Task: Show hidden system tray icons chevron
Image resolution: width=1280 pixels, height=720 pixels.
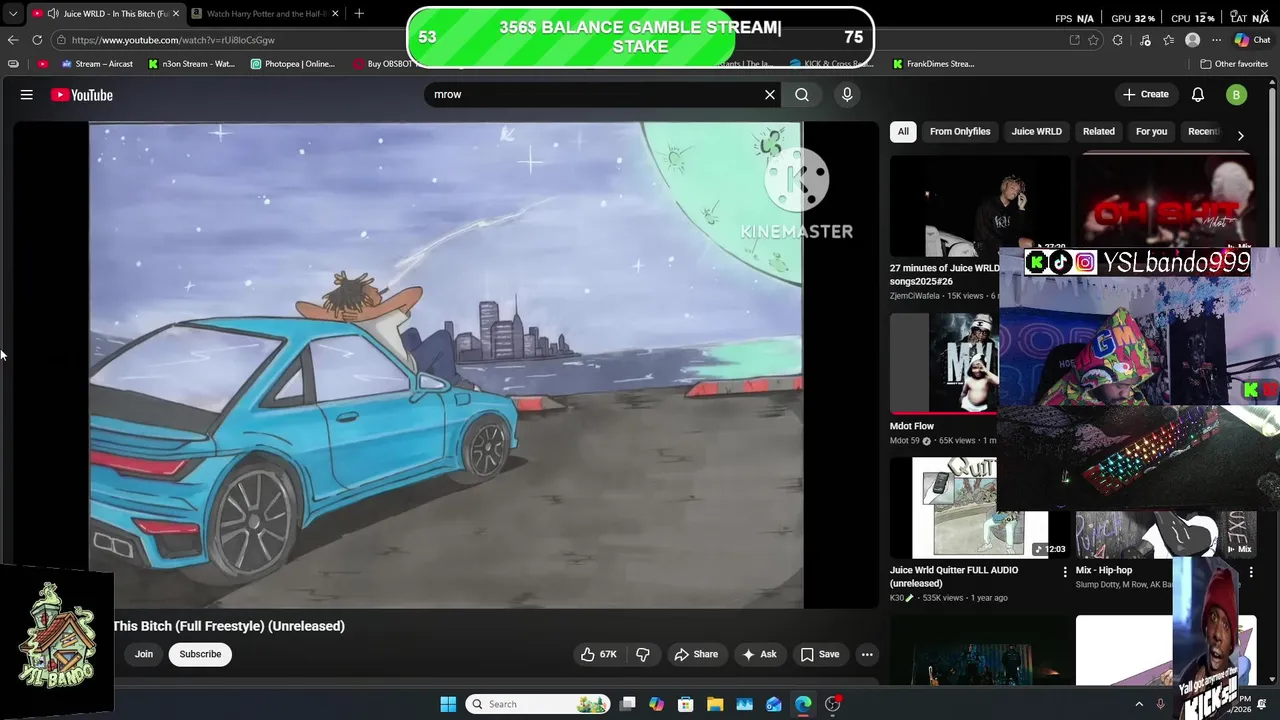Action: 1138,704
